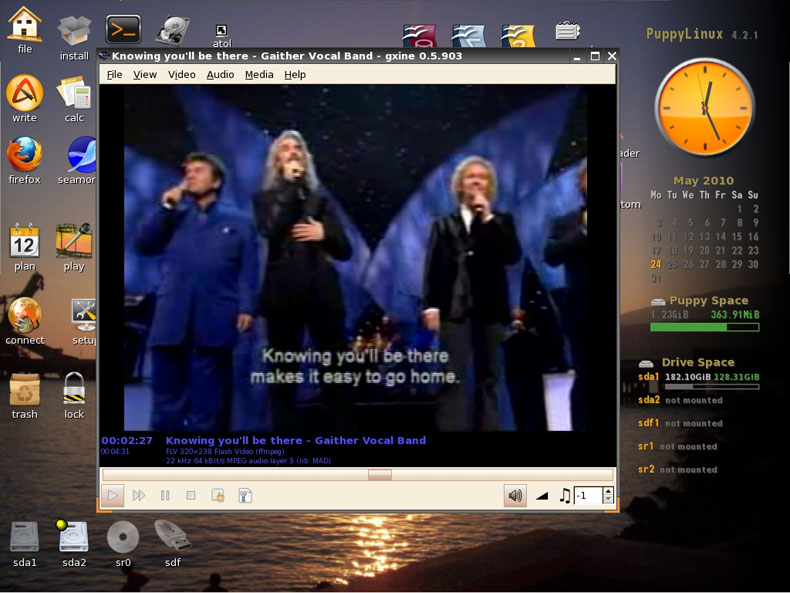Decrease the audio channel spinner value
This screenshot has width=790, height=593.
pos(608,500)
